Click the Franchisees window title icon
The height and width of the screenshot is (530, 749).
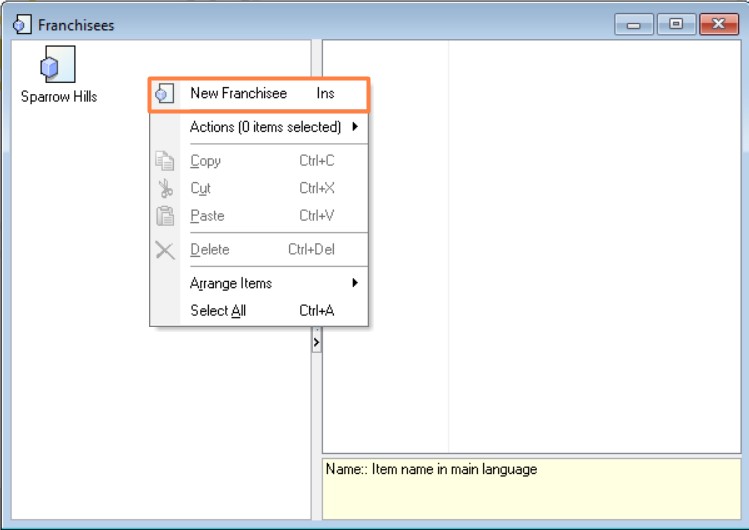click(22, 24)
